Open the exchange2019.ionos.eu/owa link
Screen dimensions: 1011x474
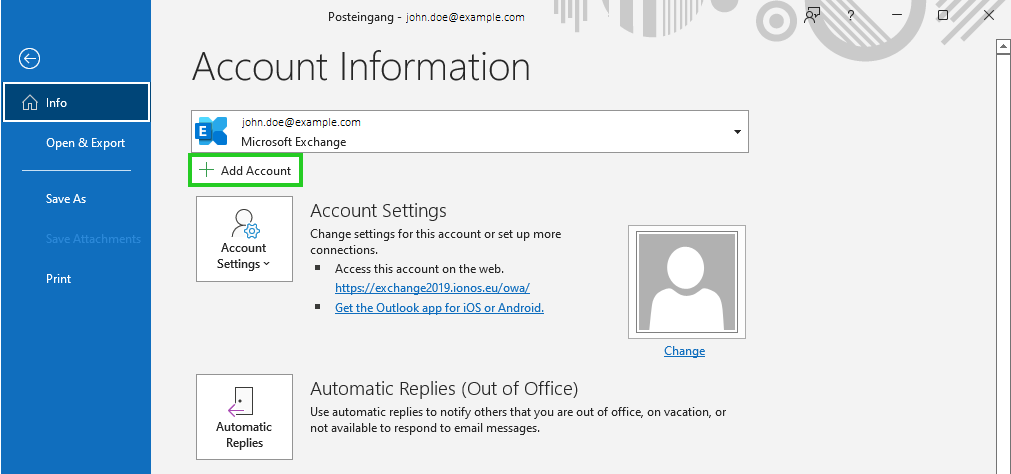tap(432, 288)
